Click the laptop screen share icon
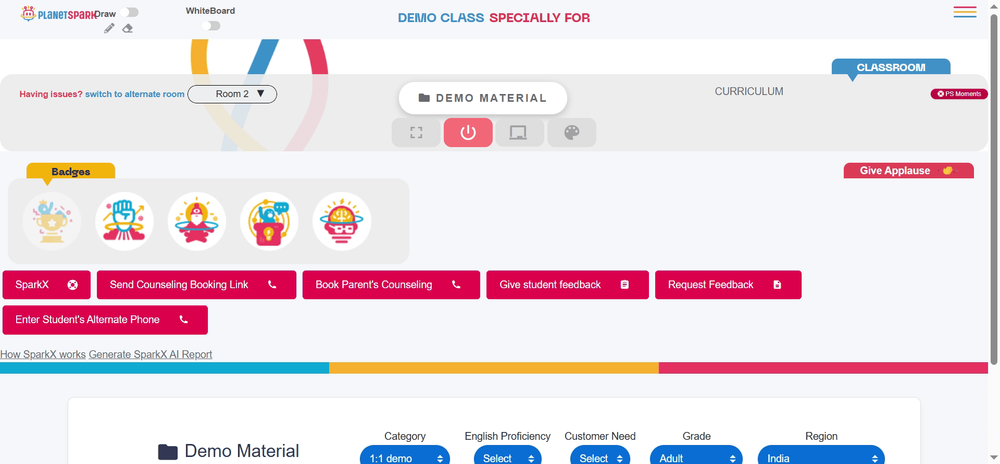The image size is (1000, 464). point(520,133)
